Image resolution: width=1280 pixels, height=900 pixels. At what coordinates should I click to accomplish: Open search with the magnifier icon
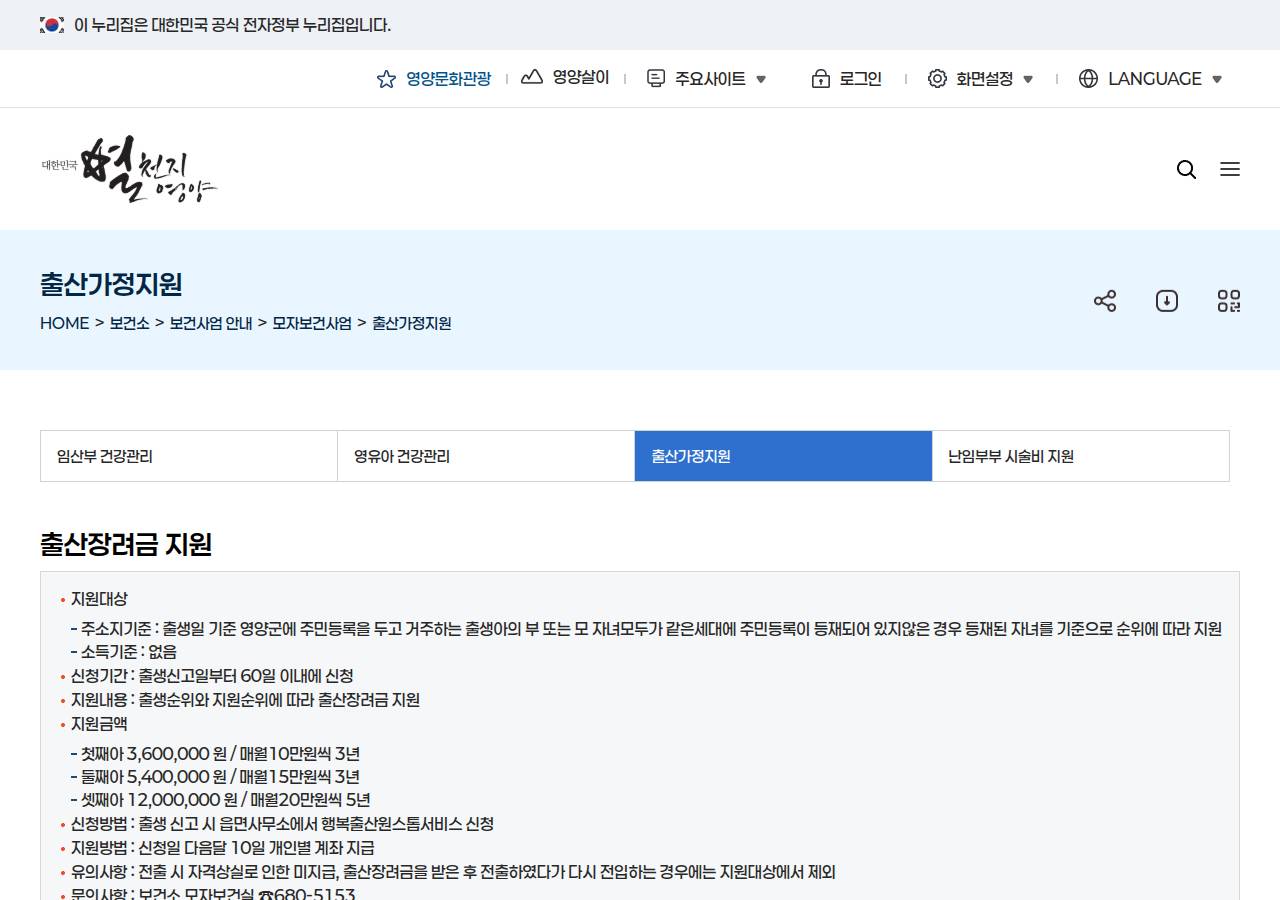click(1187, 170)
